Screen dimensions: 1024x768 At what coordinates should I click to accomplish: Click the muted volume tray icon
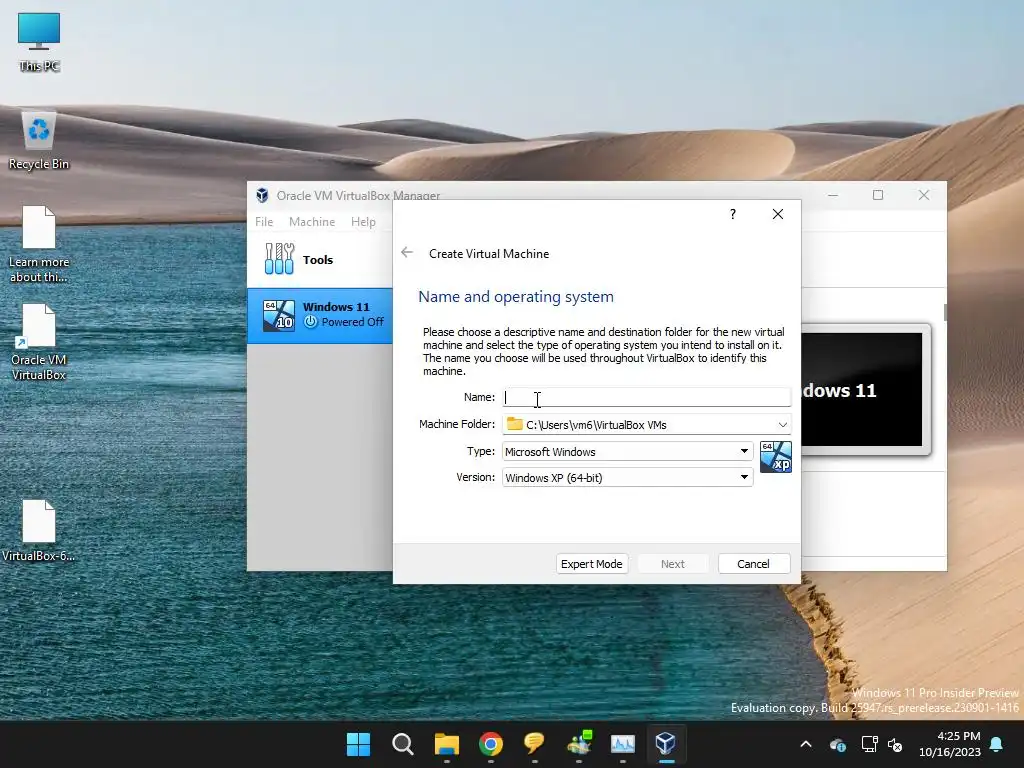coord(895,744)
